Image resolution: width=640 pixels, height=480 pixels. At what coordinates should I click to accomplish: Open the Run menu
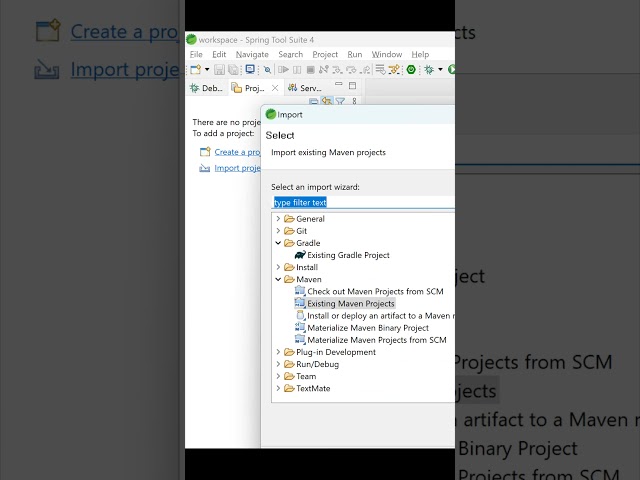coord(355,54)
